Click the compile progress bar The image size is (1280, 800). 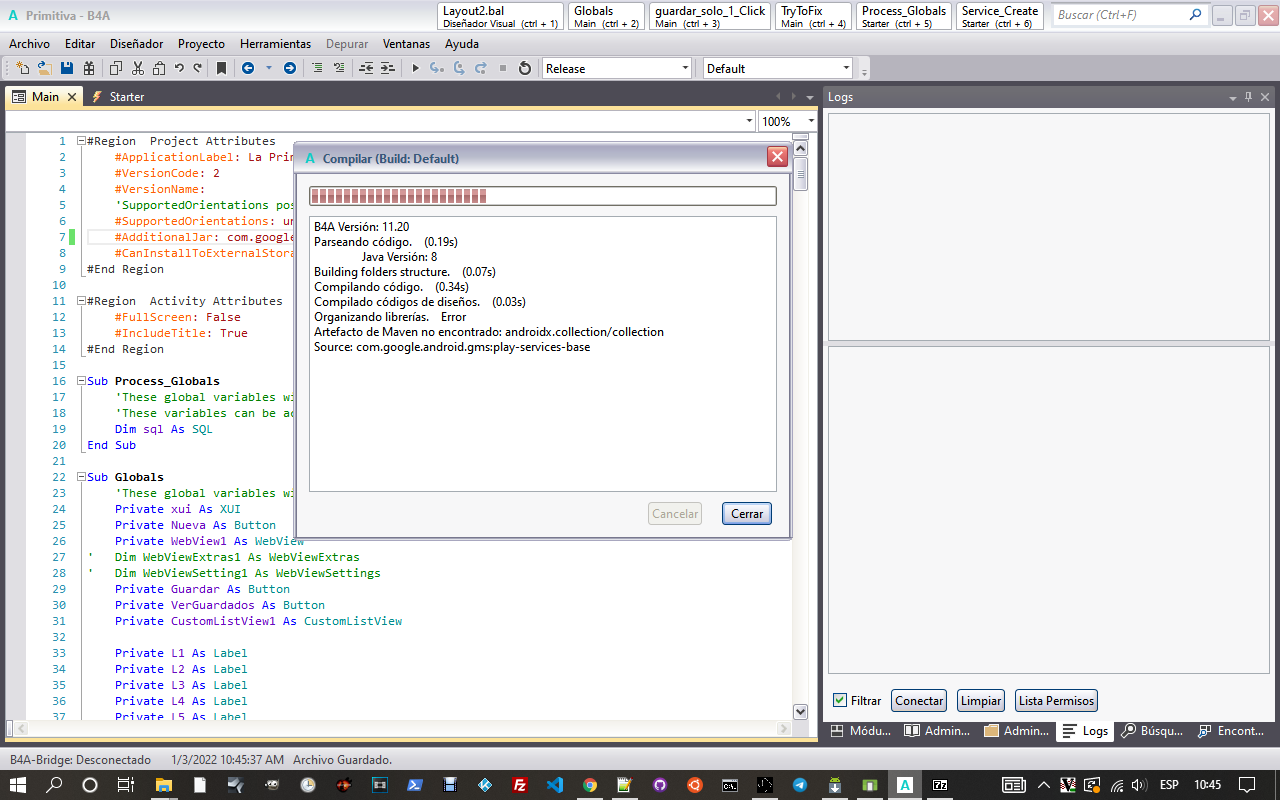(x=542, y=196)
